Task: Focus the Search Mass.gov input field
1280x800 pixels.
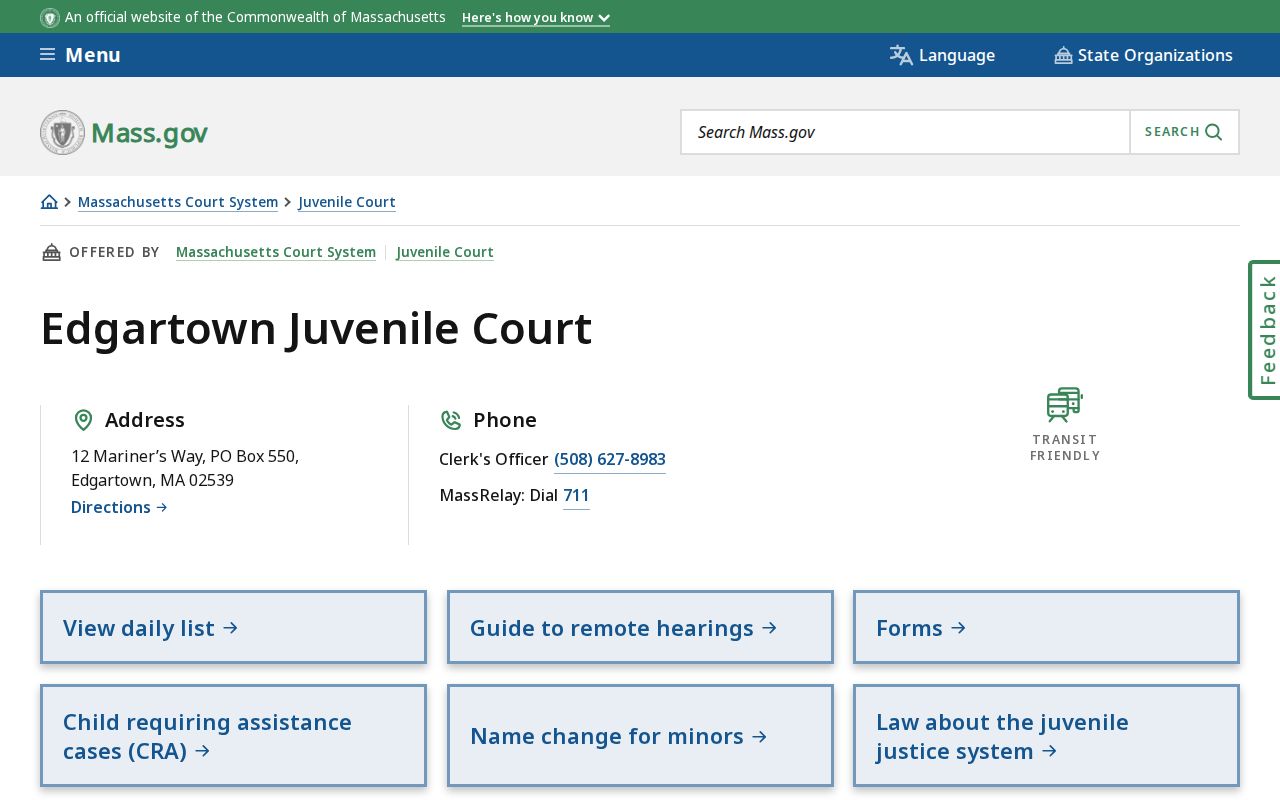Action: [x=905, y=132]
